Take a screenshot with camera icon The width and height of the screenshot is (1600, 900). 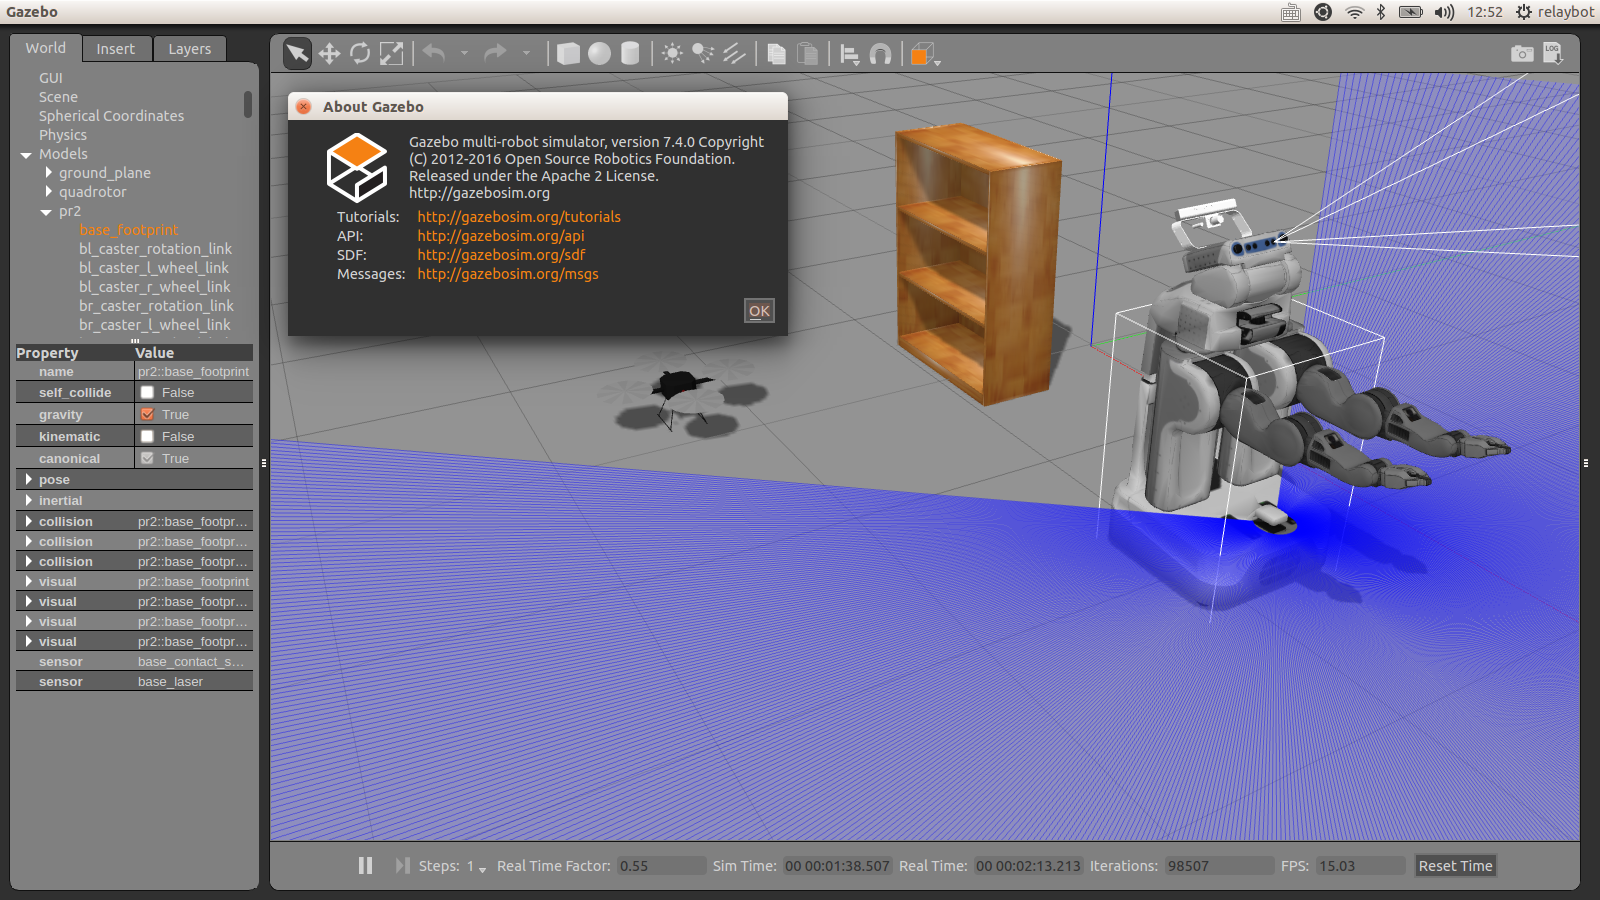pyautogui.click(x=1522, y=53)
